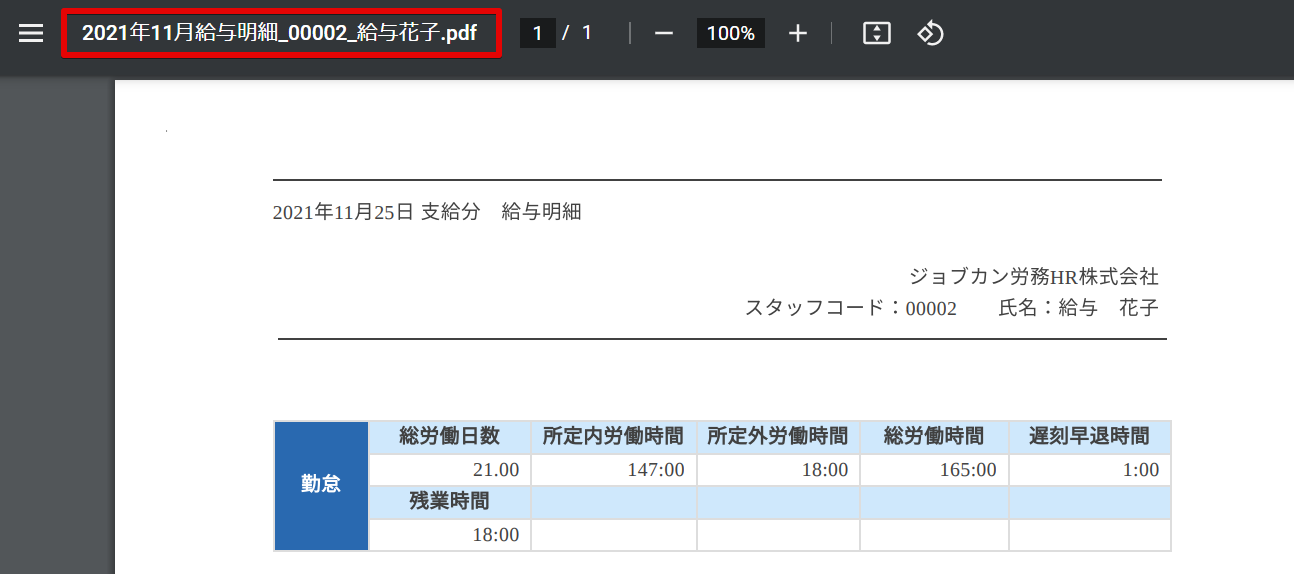Click the 給与明細 heading text
Viewport: 1294px width, 574px height.
pyautogui.click(x=541, y=212)
